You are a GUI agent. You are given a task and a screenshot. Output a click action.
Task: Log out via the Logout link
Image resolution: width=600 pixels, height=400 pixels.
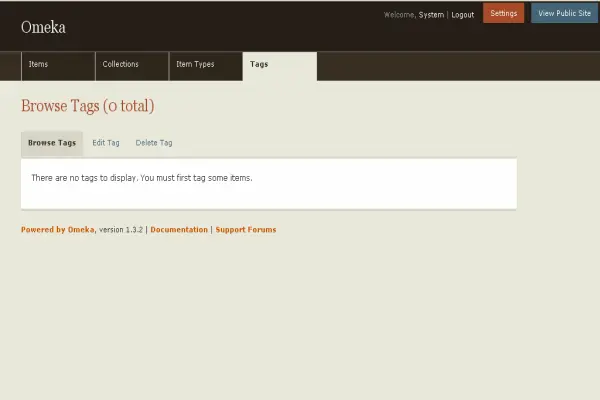point(462,15)
